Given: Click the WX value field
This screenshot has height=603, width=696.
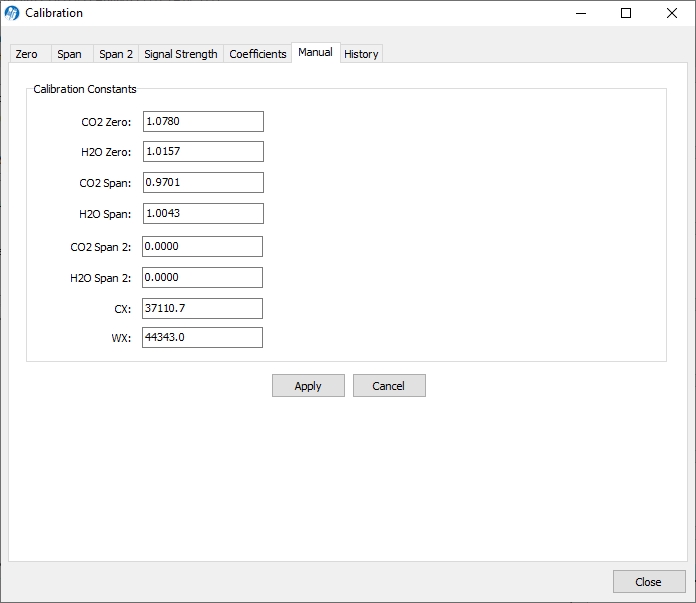Looking at the screenshot, I should [x=202, y=338].
